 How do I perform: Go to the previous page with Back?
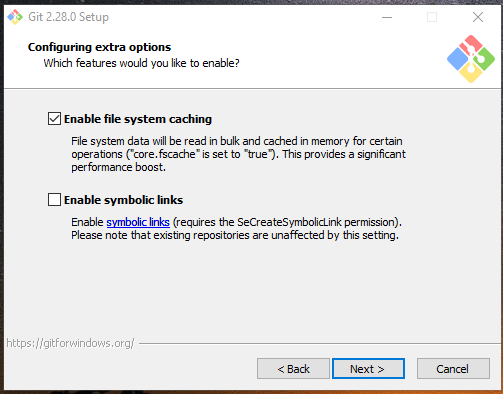click(293, 369)
